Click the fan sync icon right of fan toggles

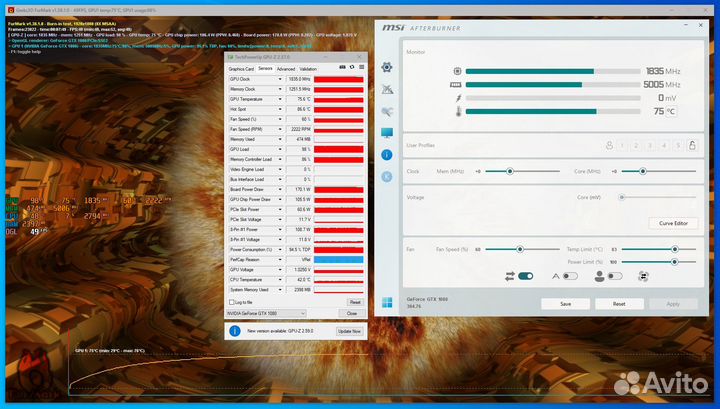pyautogui.click(x=643, y=276)
